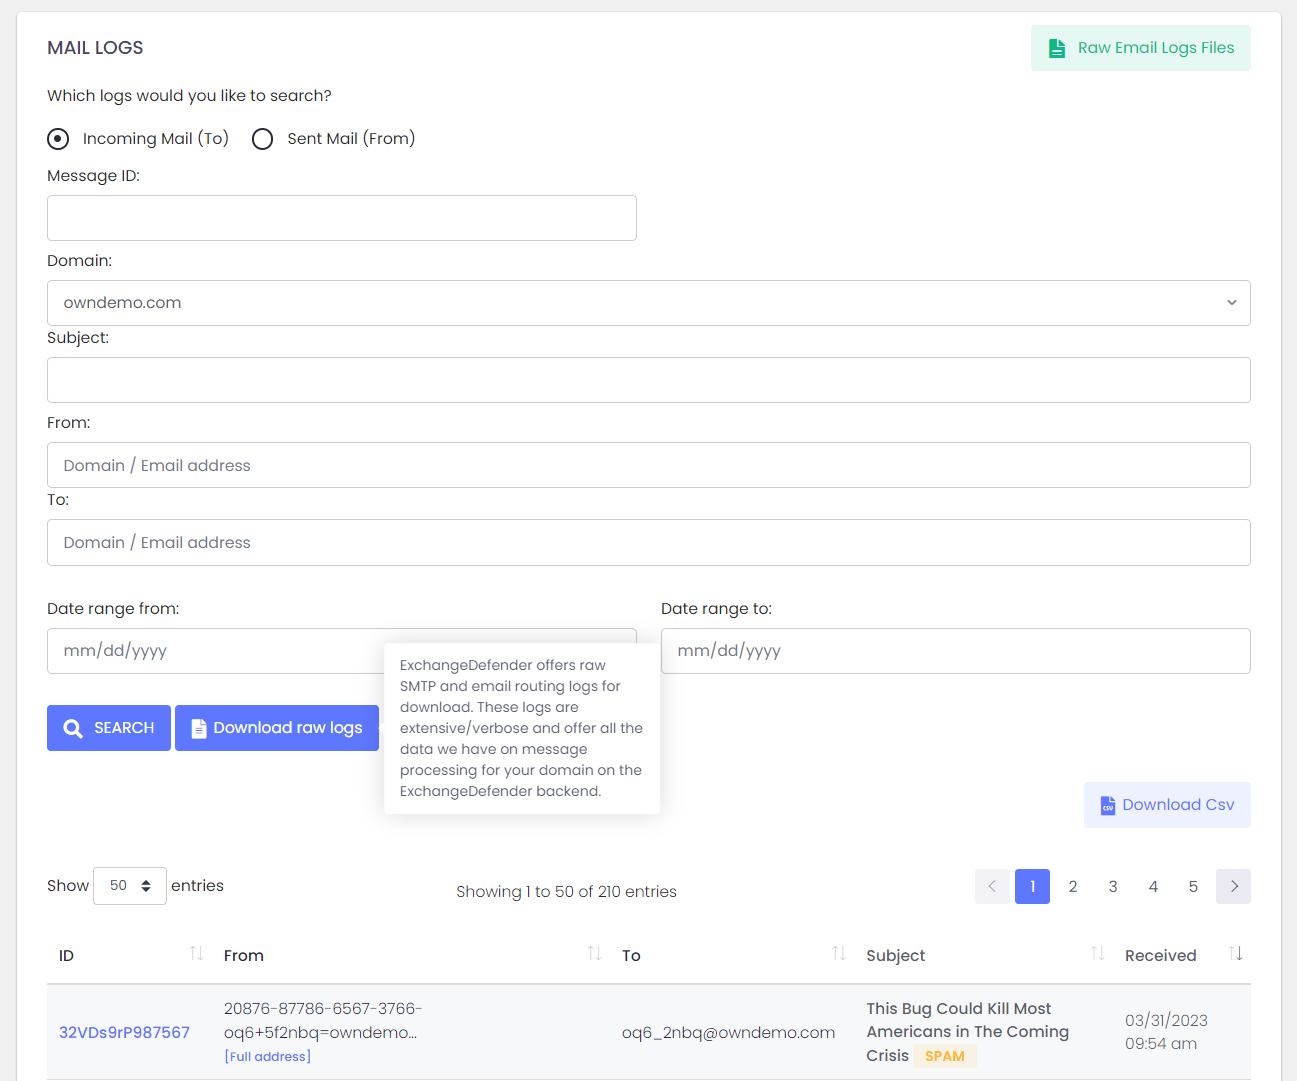Go to page 2 of results
Viewport: 1297px width, 1081px height.
click(1073, 887)
